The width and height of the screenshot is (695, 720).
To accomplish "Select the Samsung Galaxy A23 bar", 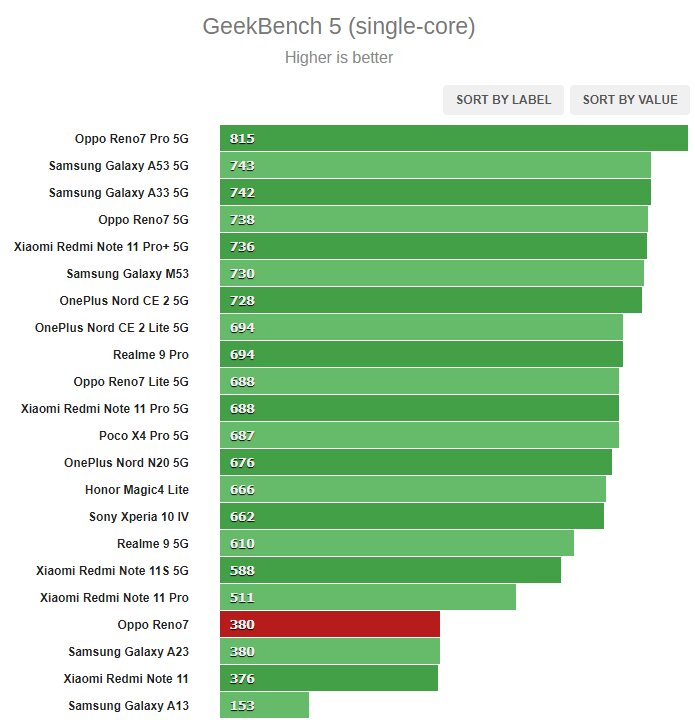I will tap(330, 651).
